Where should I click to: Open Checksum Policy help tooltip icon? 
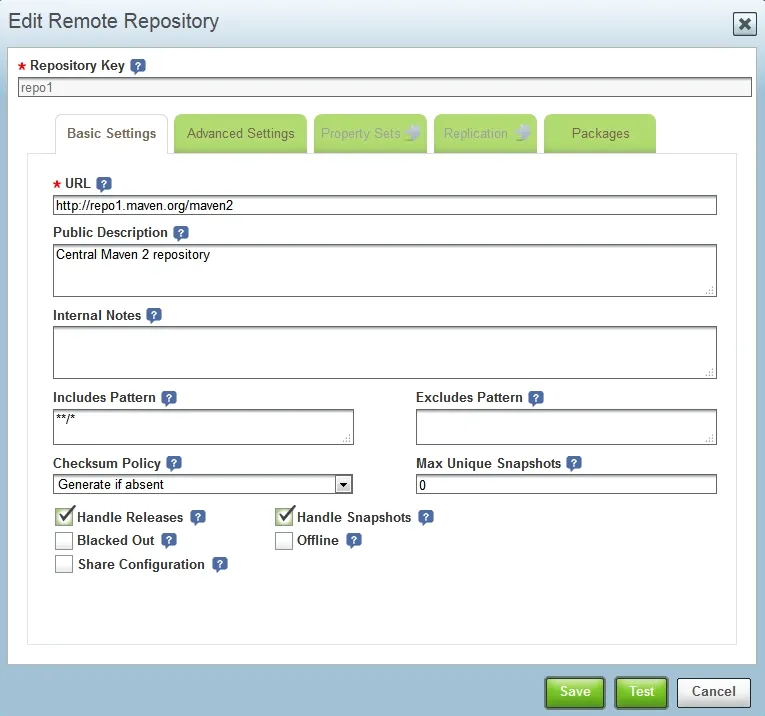[174, 464]
